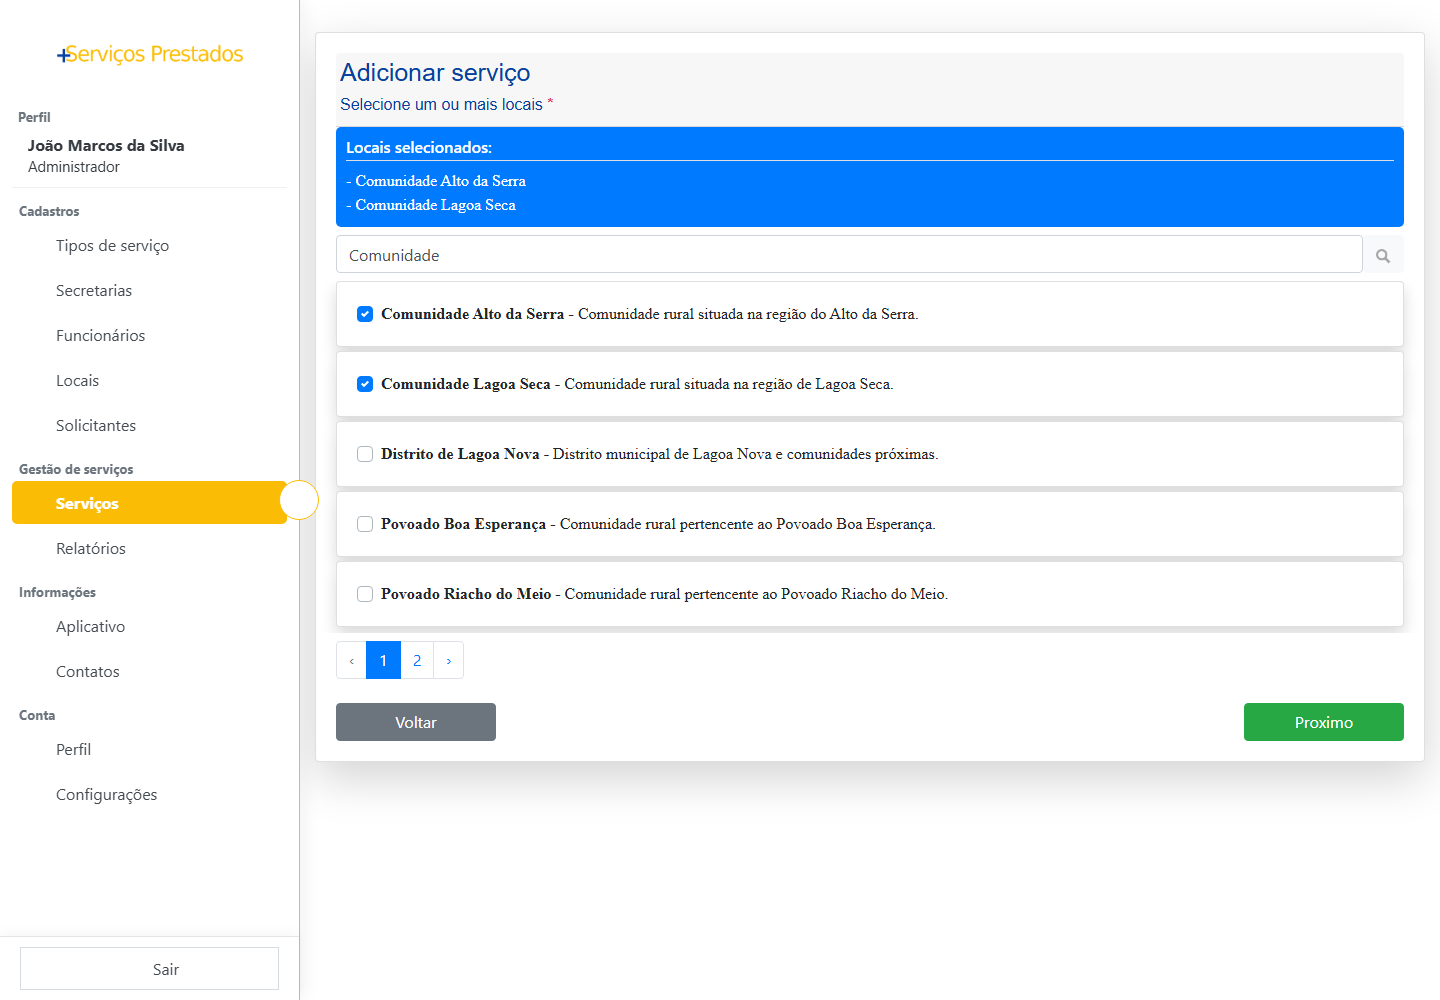
Task: Click user name João Marcos da Silva
Action: click(x=106, y=145)
